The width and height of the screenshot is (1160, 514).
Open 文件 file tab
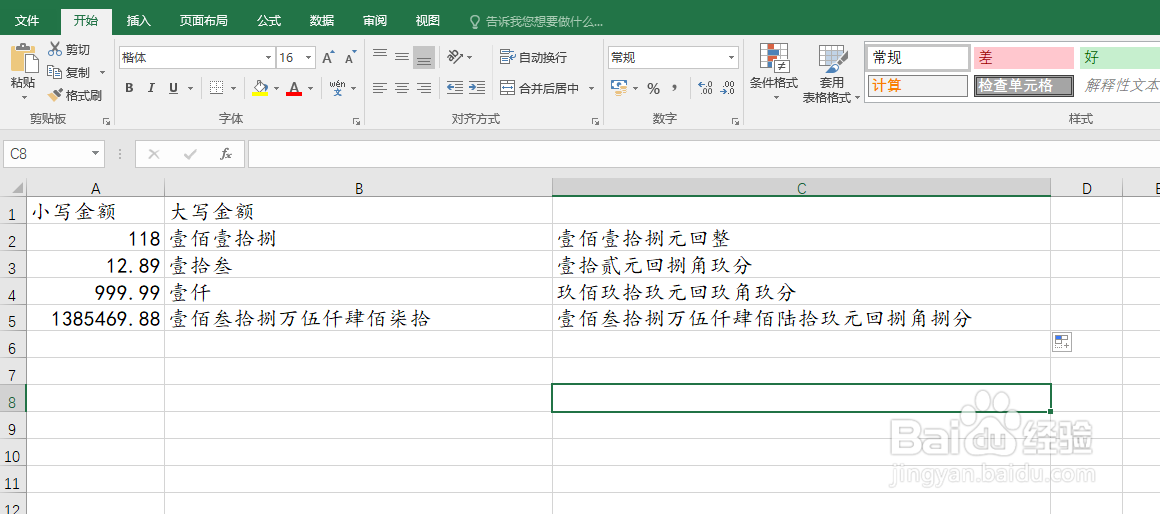click(27, 21)
